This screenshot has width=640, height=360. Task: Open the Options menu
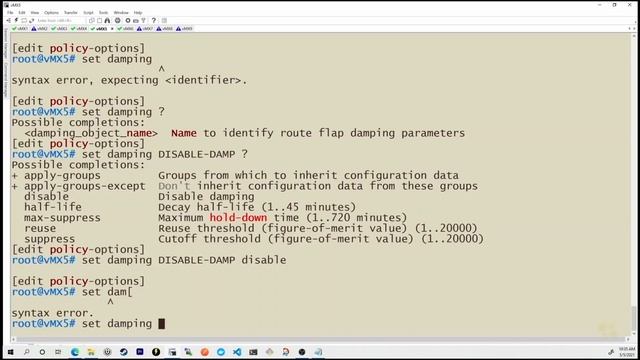pos(51,13)
